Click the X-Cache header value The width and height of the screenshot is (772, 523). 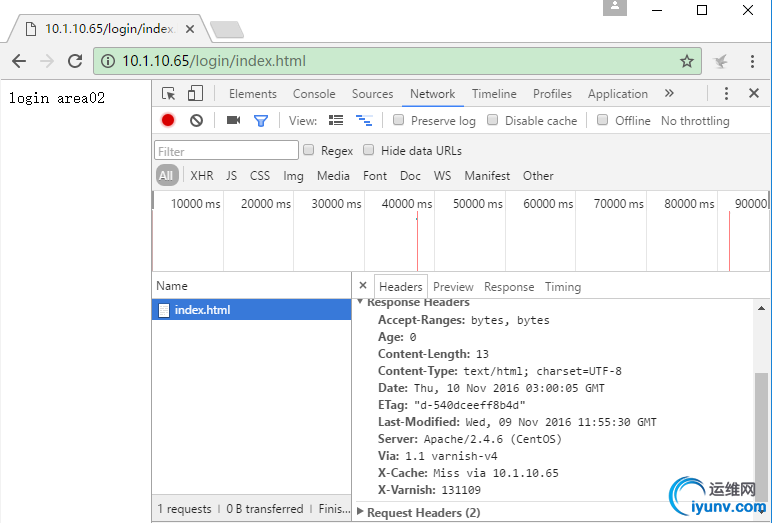tap(496, 473)
